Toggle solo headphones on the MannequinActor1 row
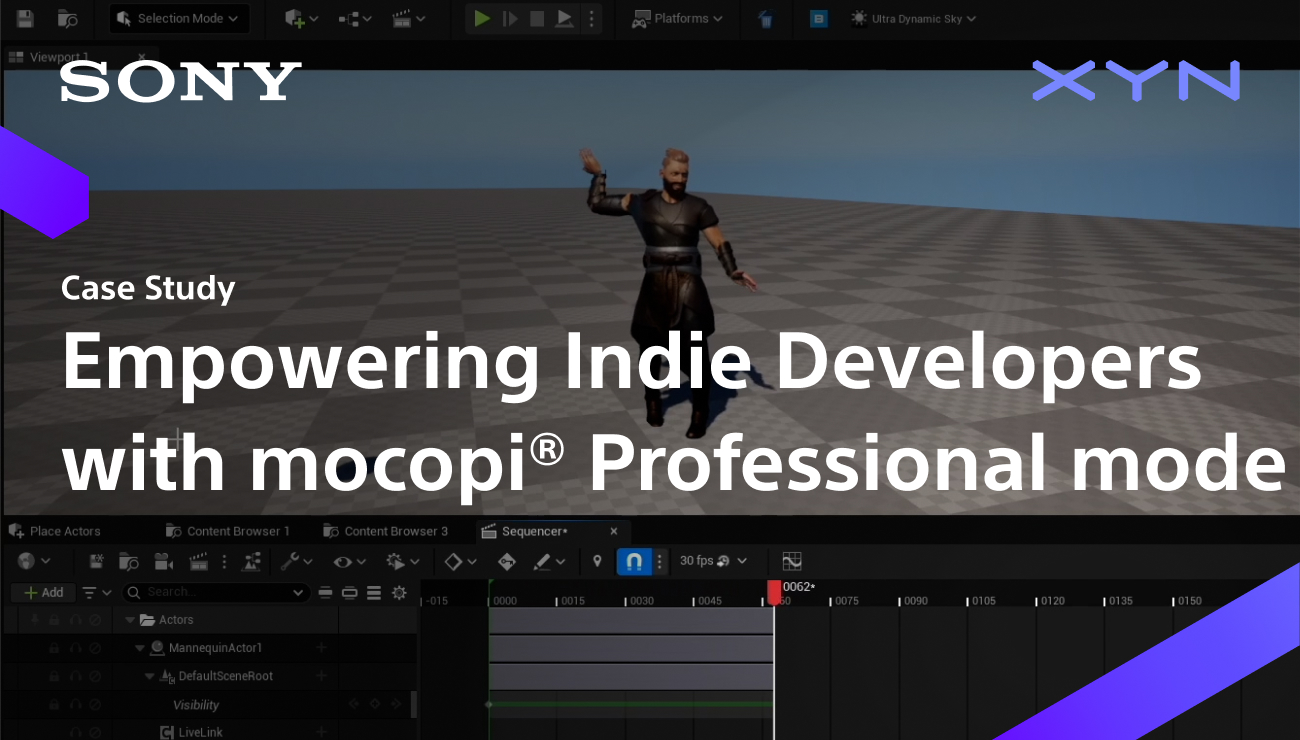Viewport: 1300px width, 740px height. pyautogui.click(x=75, y=648)
